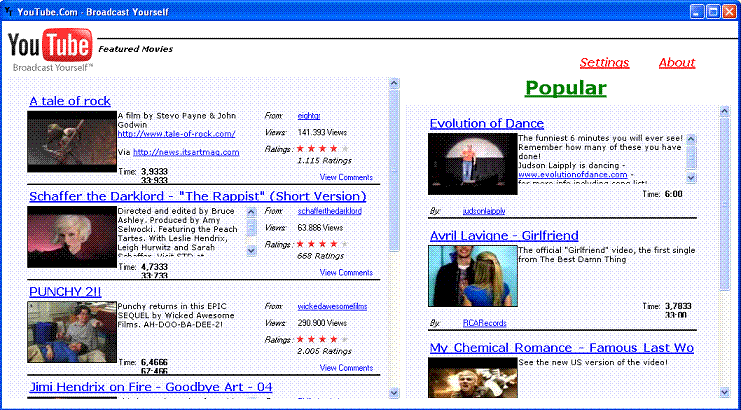Click the '2.005 Ratings' text
Viewport: 741px width, 410px height.
pyautogui.click(x=325, y=351)
